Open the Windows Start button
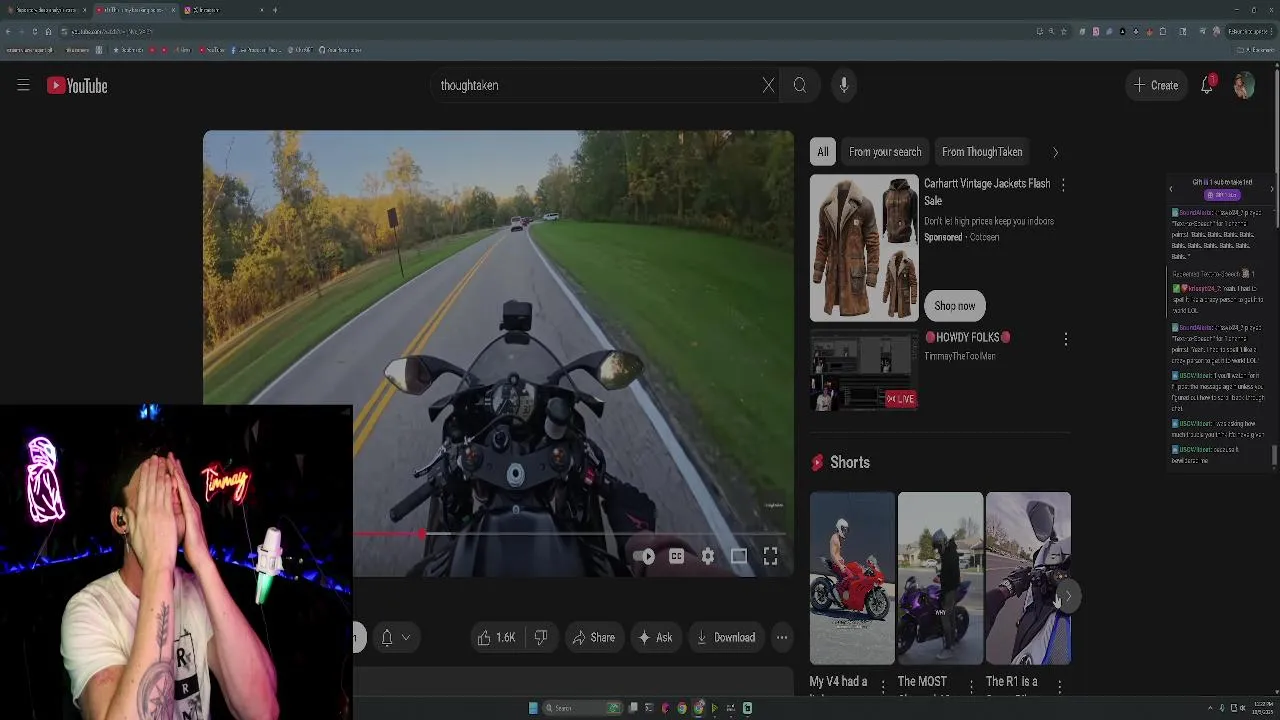1280x720 pixels. [533, 708]
